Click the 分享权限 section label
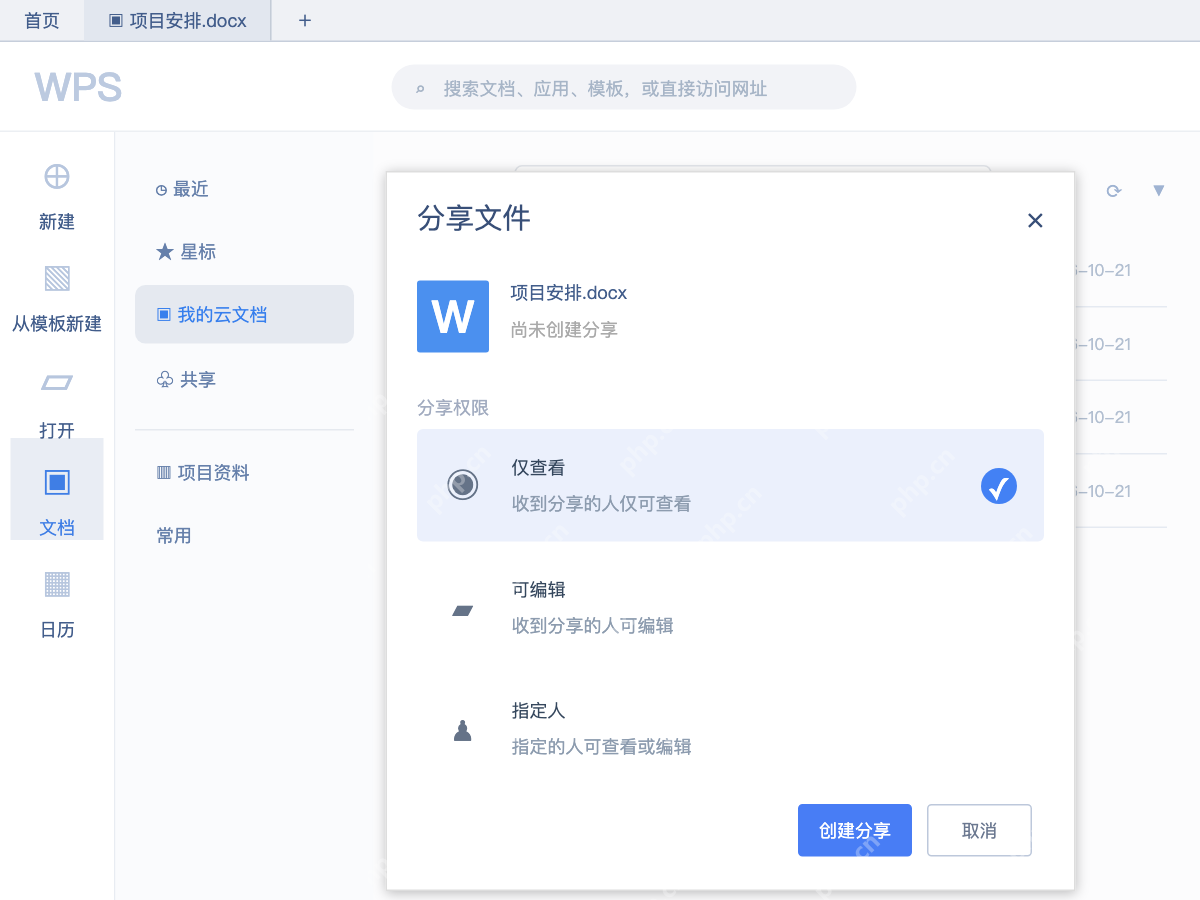Screen dimensions: 1200x900 click(x=453, y=408)
